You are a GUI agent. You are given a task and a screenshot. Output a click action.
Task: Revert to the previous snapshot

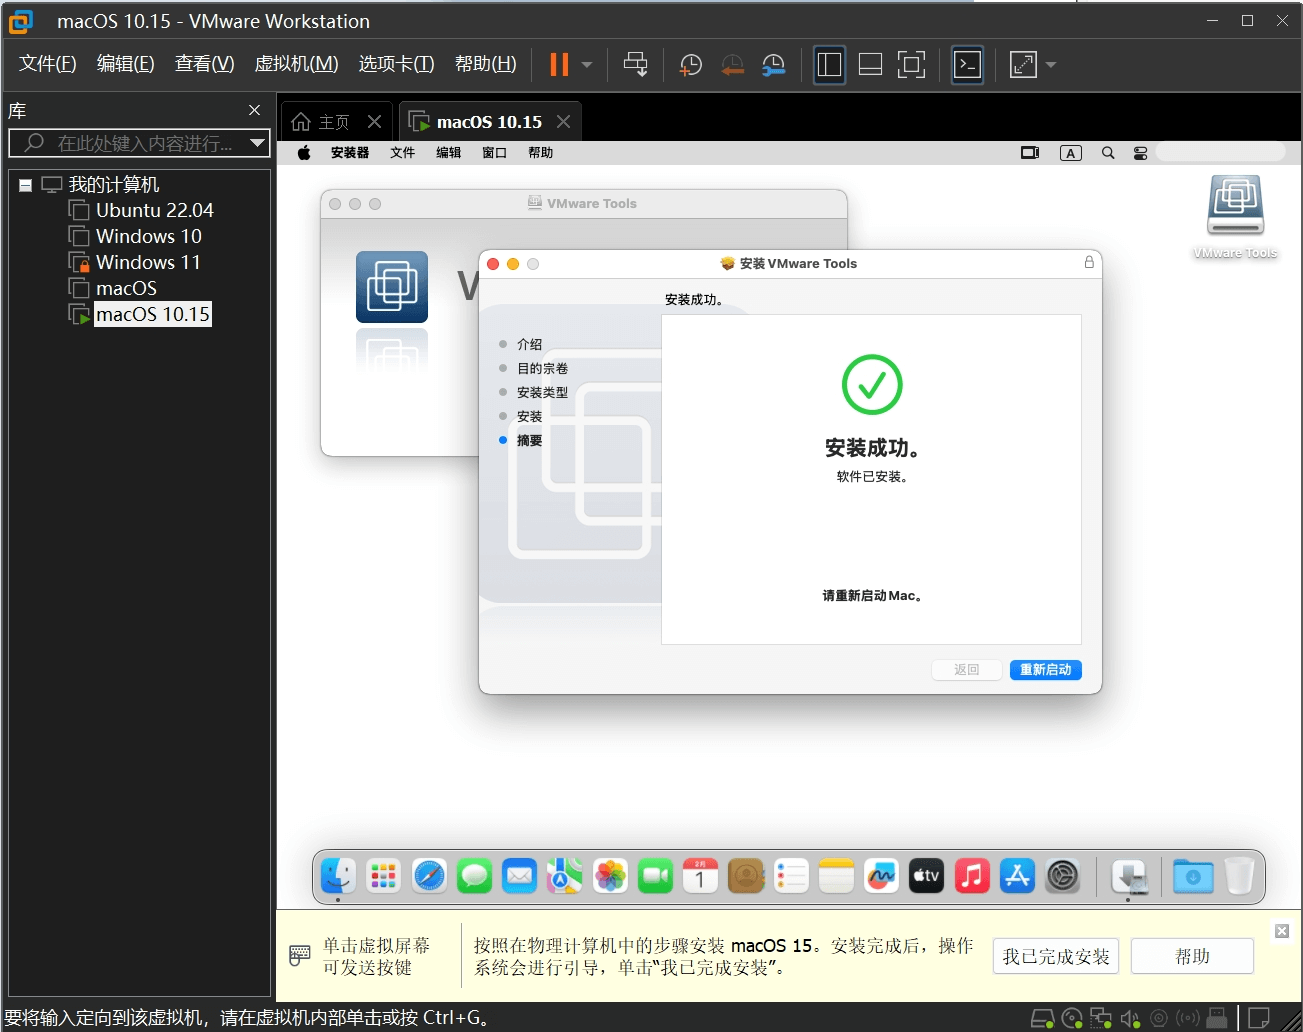tap(732, 65)
